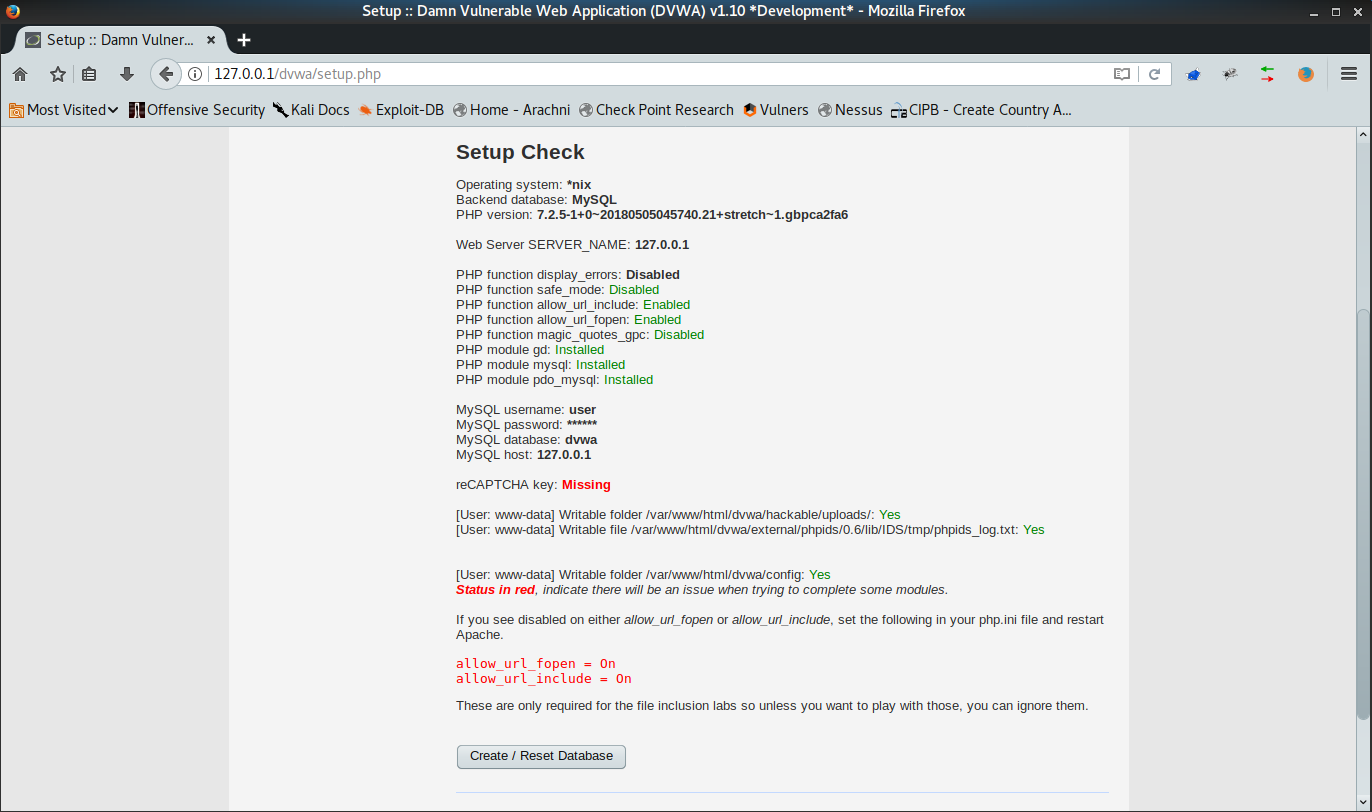Screen dimensions: 1372x812
Task: Click the SERVER_NAME value 127.0.0.1
Action: [662, 245]
